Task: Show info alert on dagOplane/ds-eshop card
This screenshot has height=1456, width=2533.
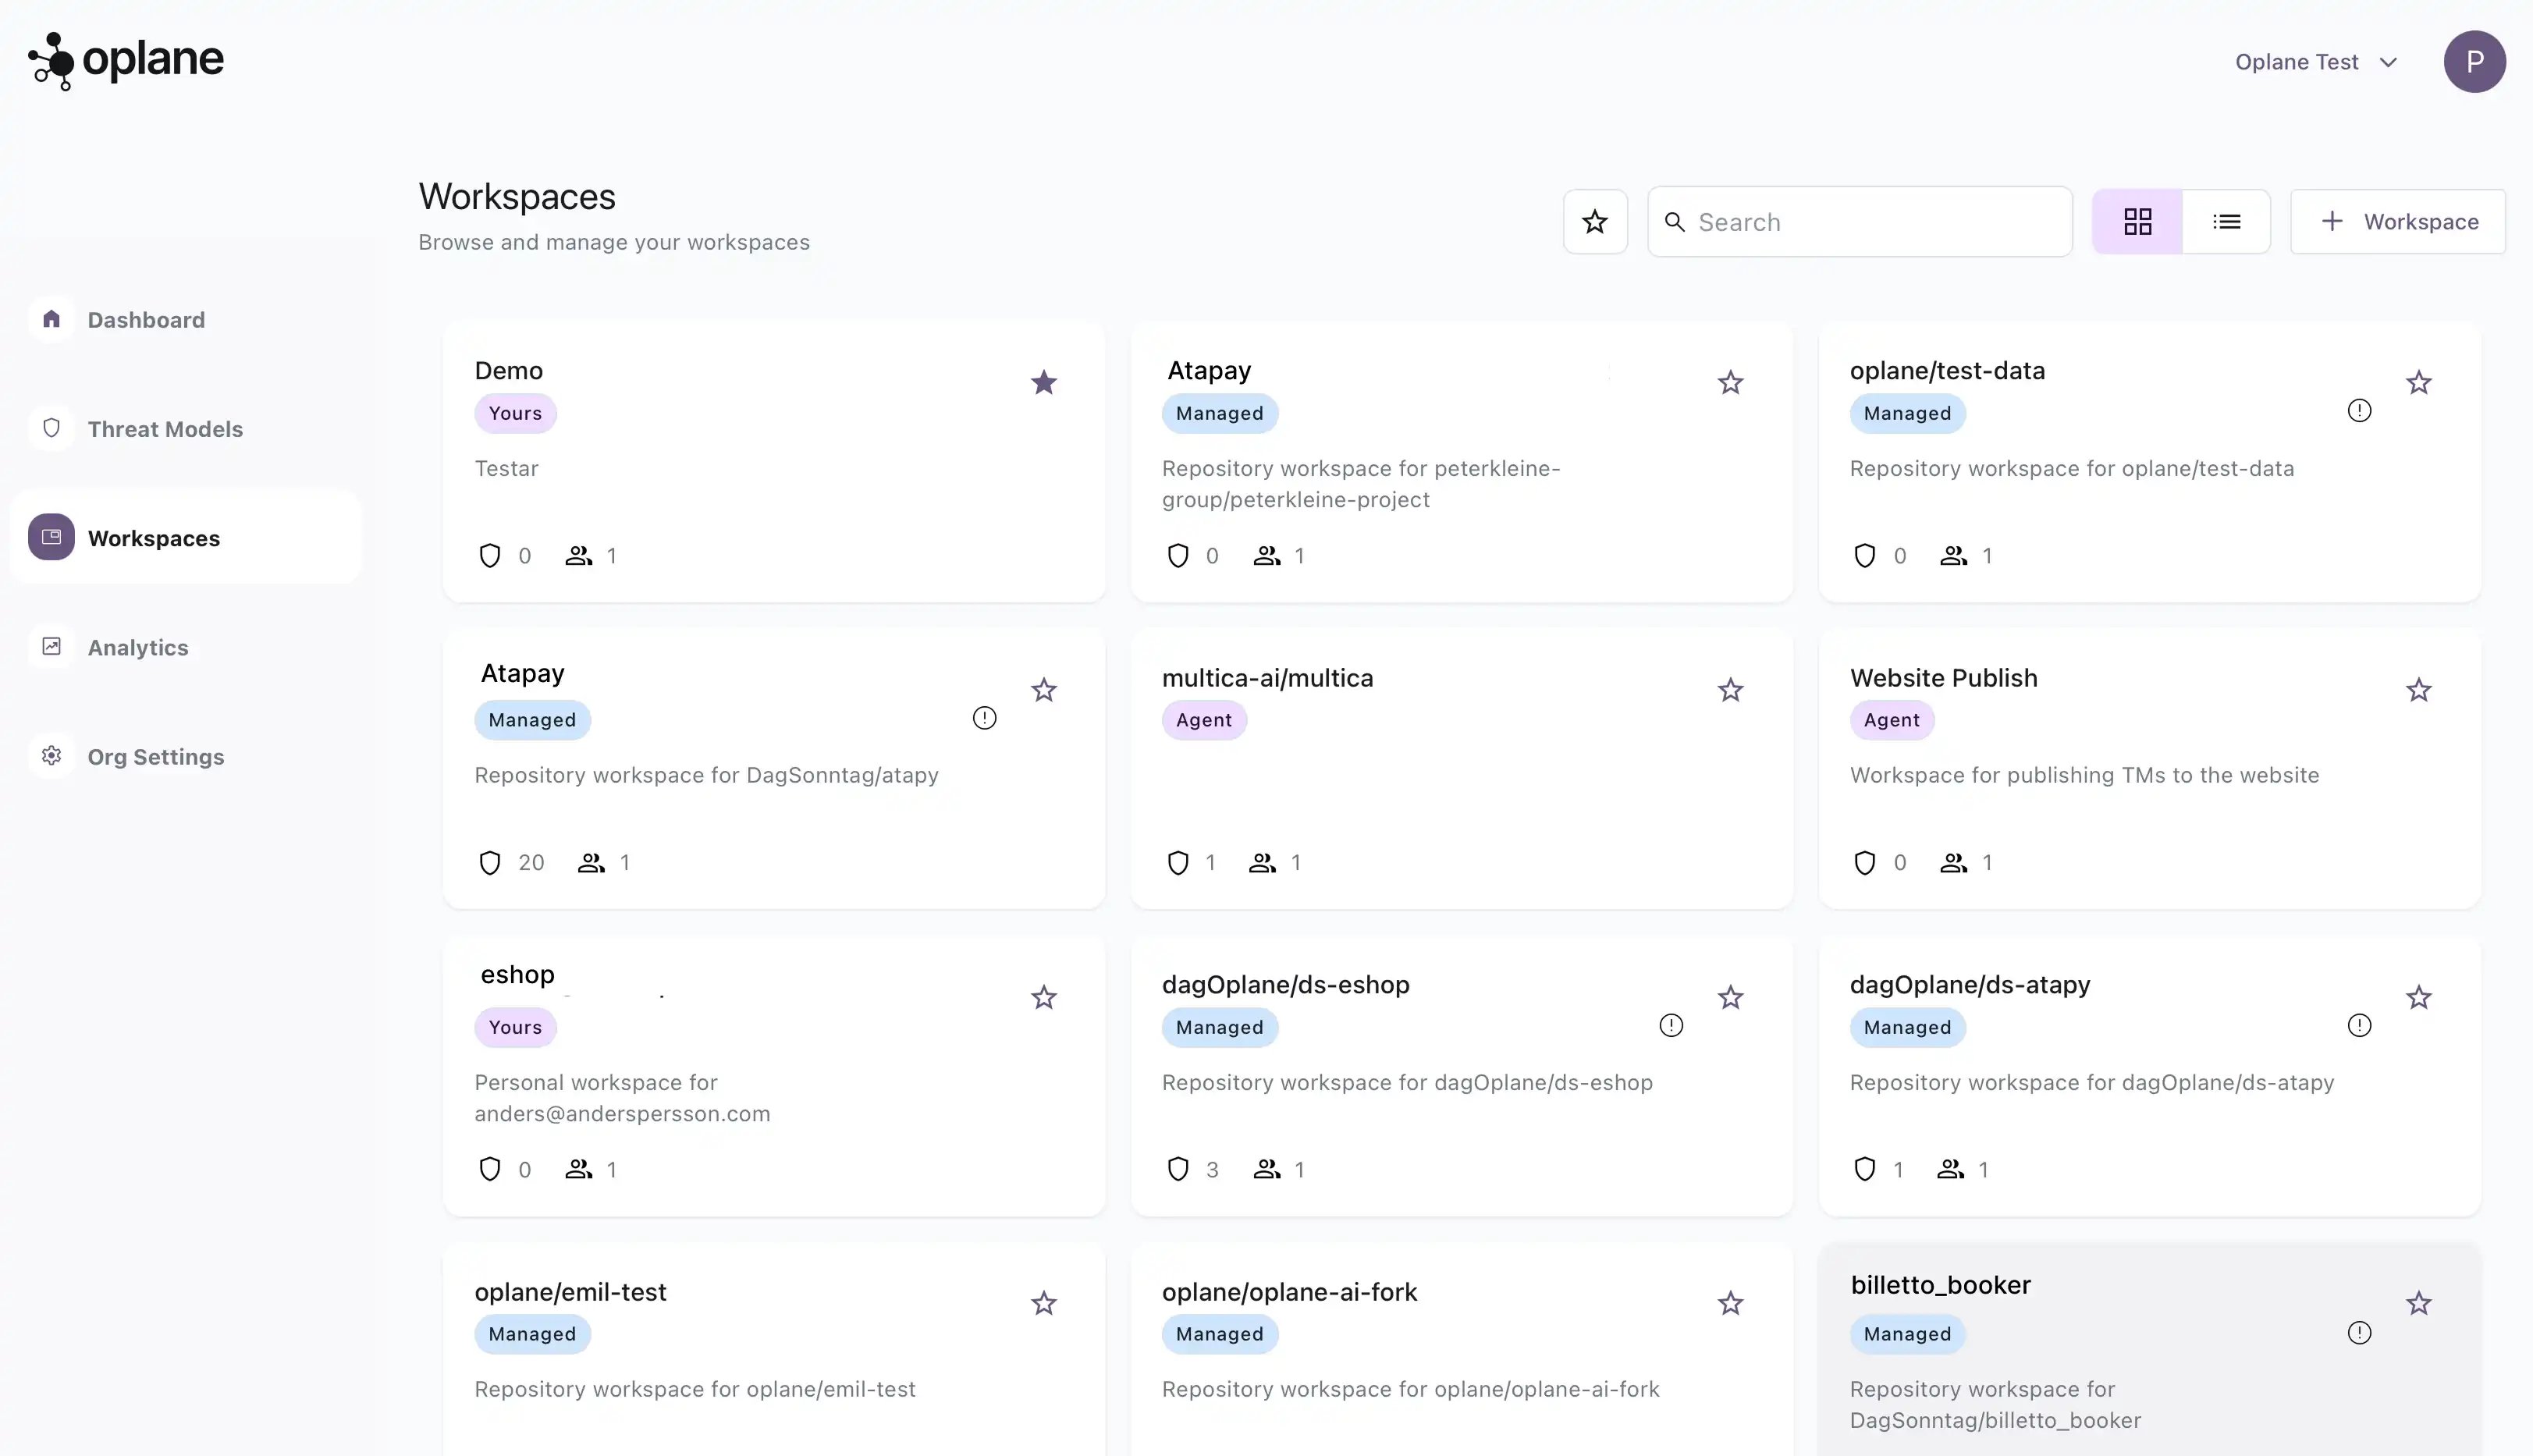Action: coord(1671,1026)
